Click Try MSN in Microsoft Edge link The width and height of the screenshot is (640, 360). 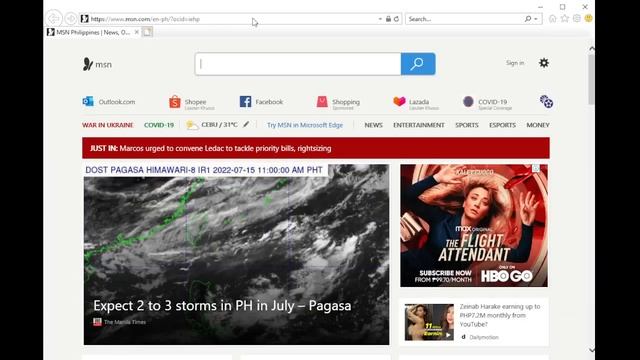(x=305, y=125)
